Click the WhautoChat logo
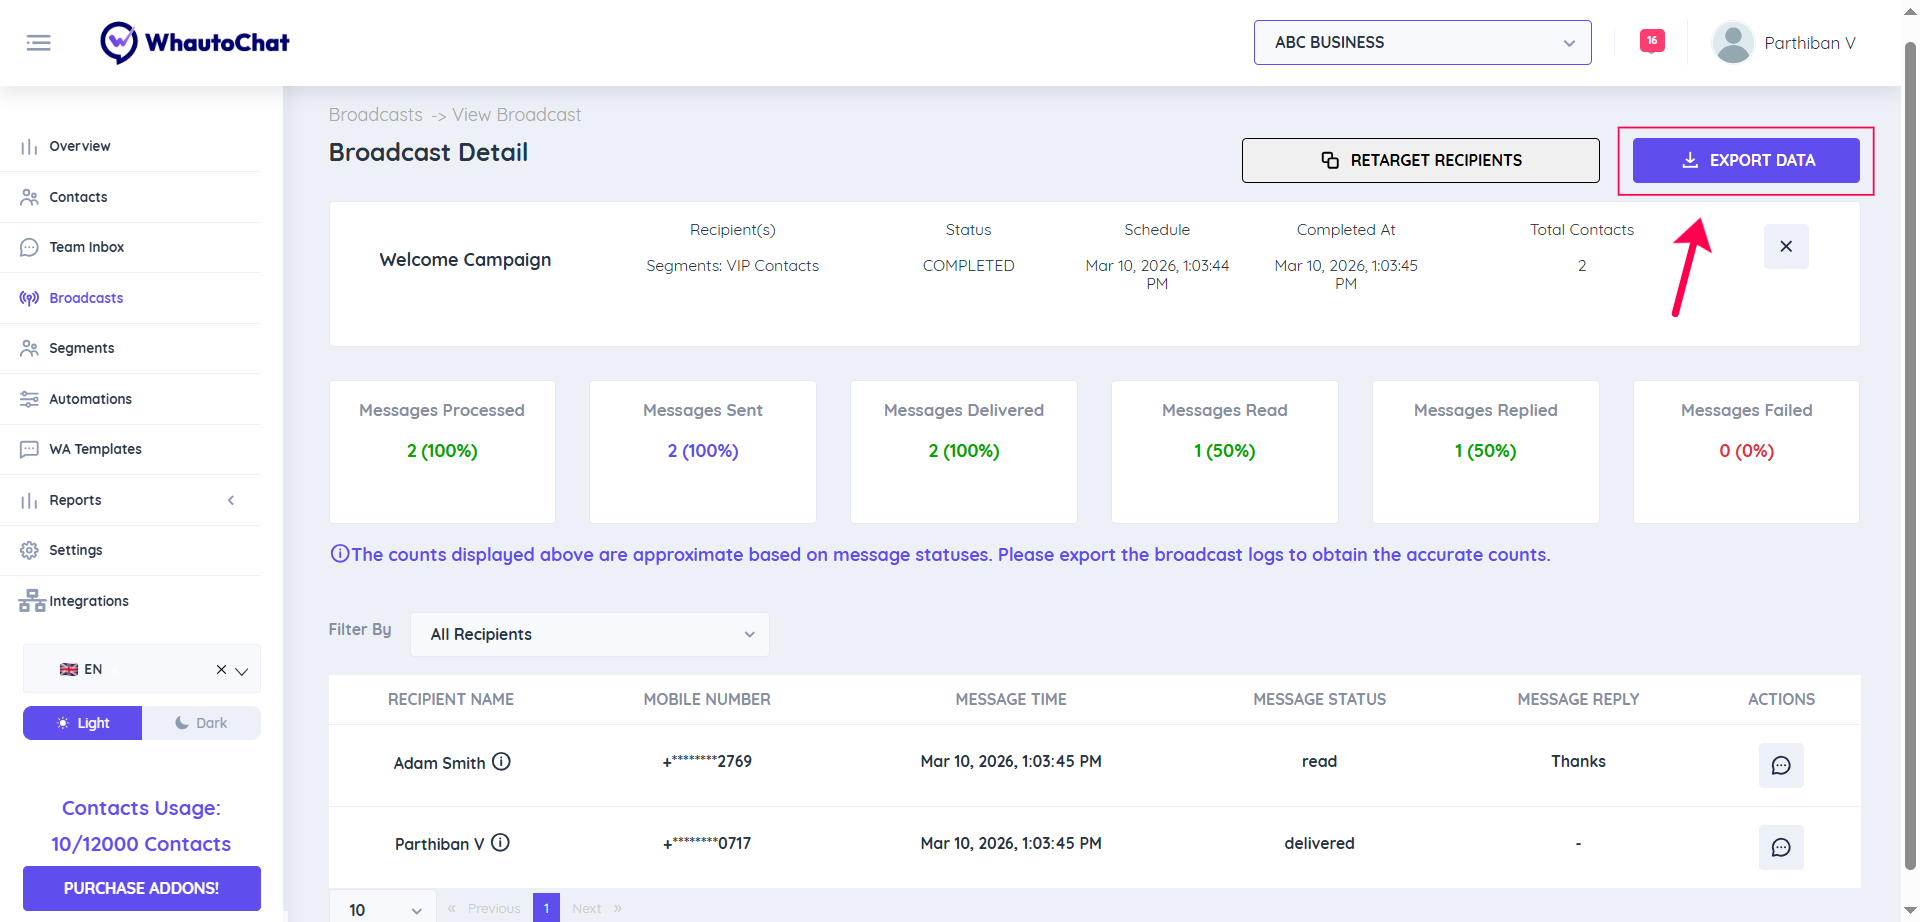The image size is (1920, 922). [x=195, y=43]
